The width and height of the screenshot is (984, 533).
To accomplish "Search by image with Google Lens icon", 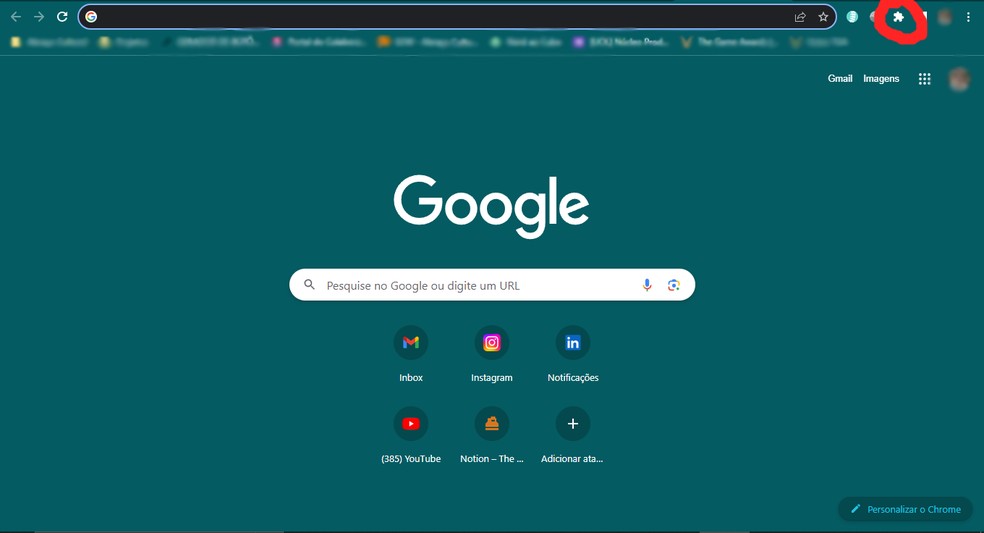I will tap(673, 285).
